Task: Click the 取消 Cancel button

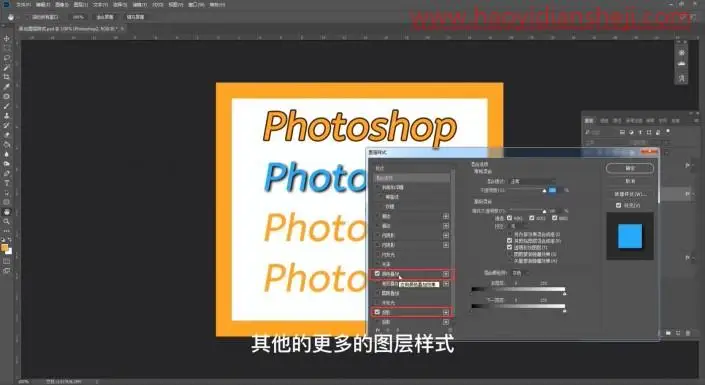Action: [x=630, y=181]
